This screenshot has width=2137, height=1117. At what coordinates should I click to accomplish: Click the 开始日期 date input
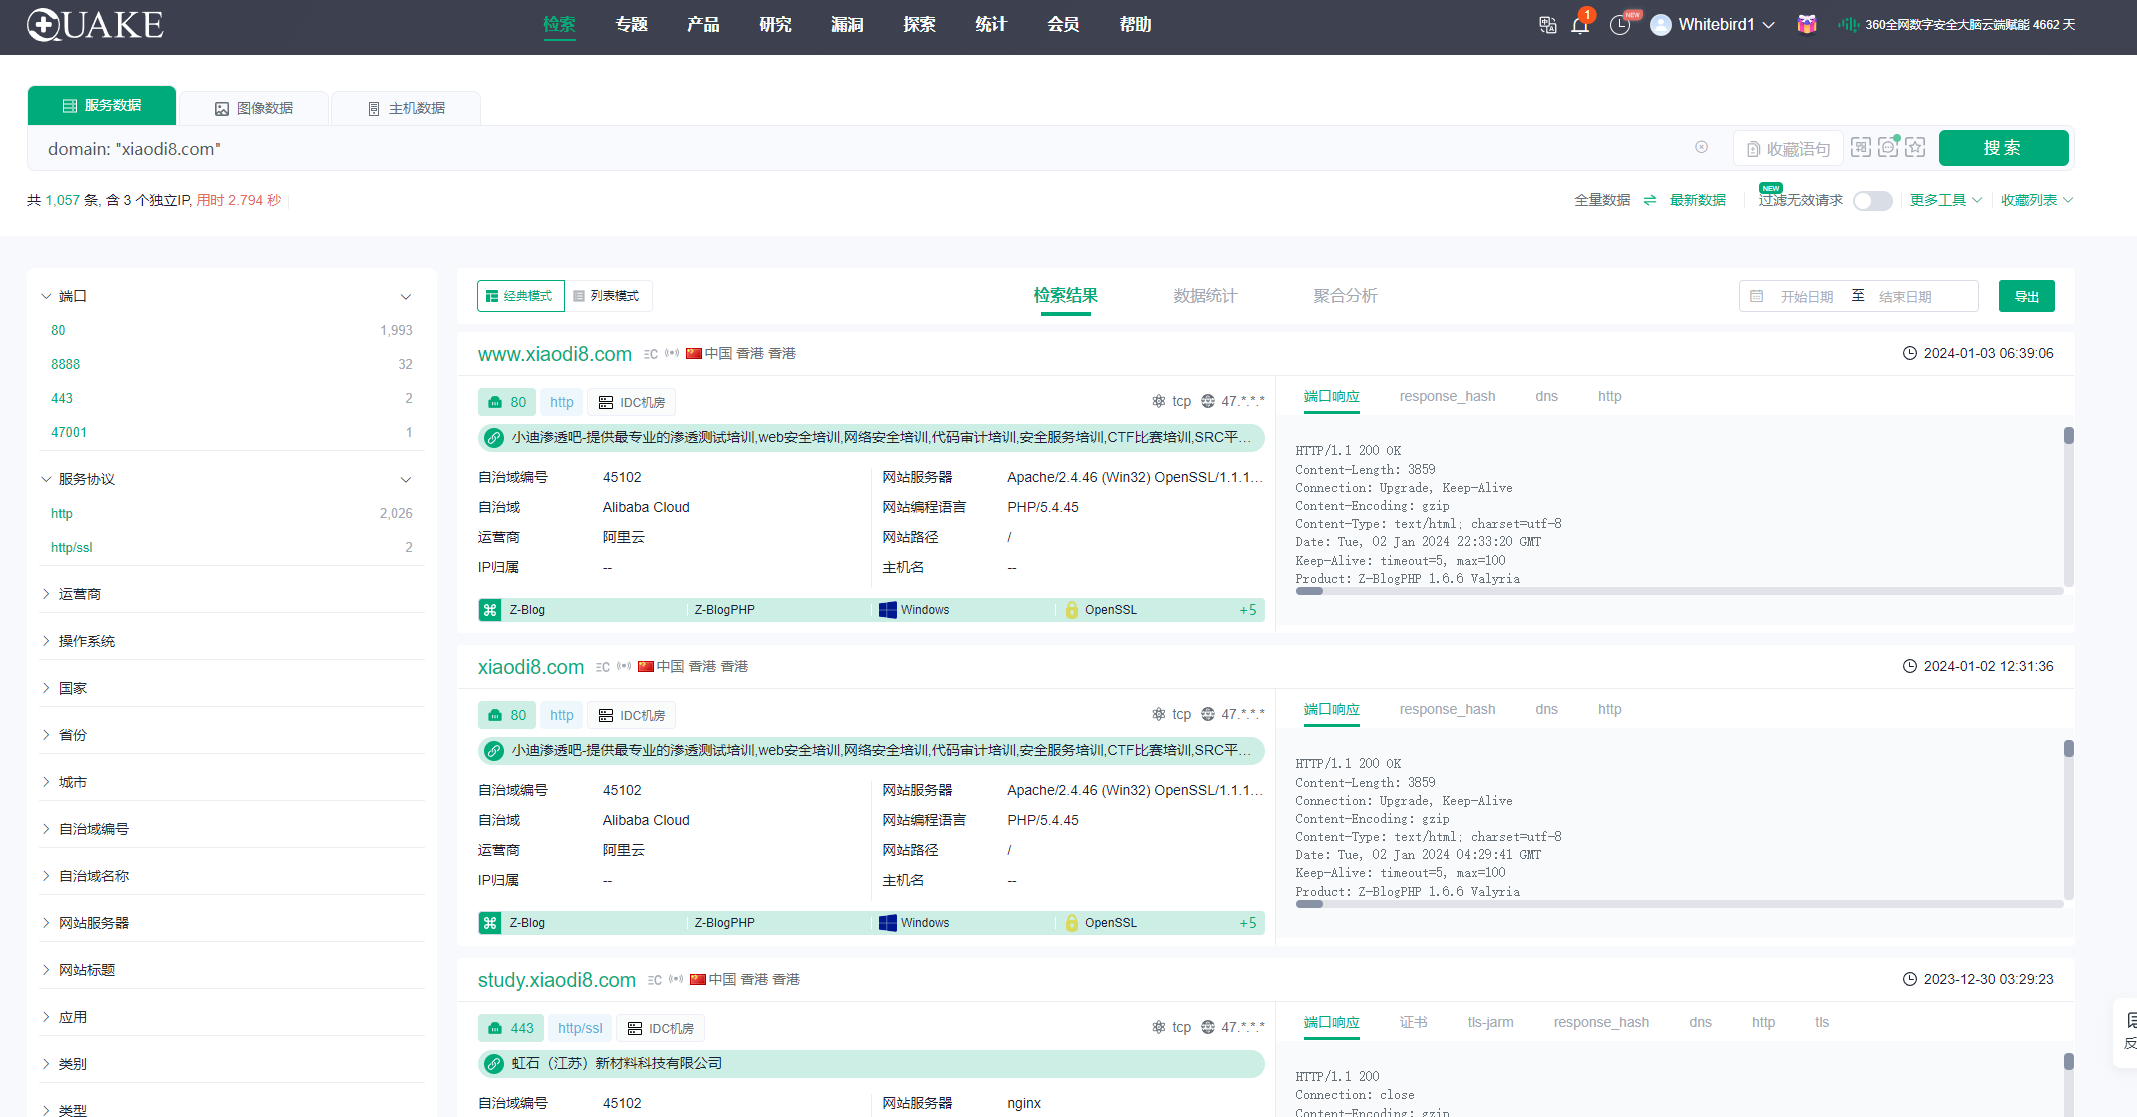(1806, 297)
